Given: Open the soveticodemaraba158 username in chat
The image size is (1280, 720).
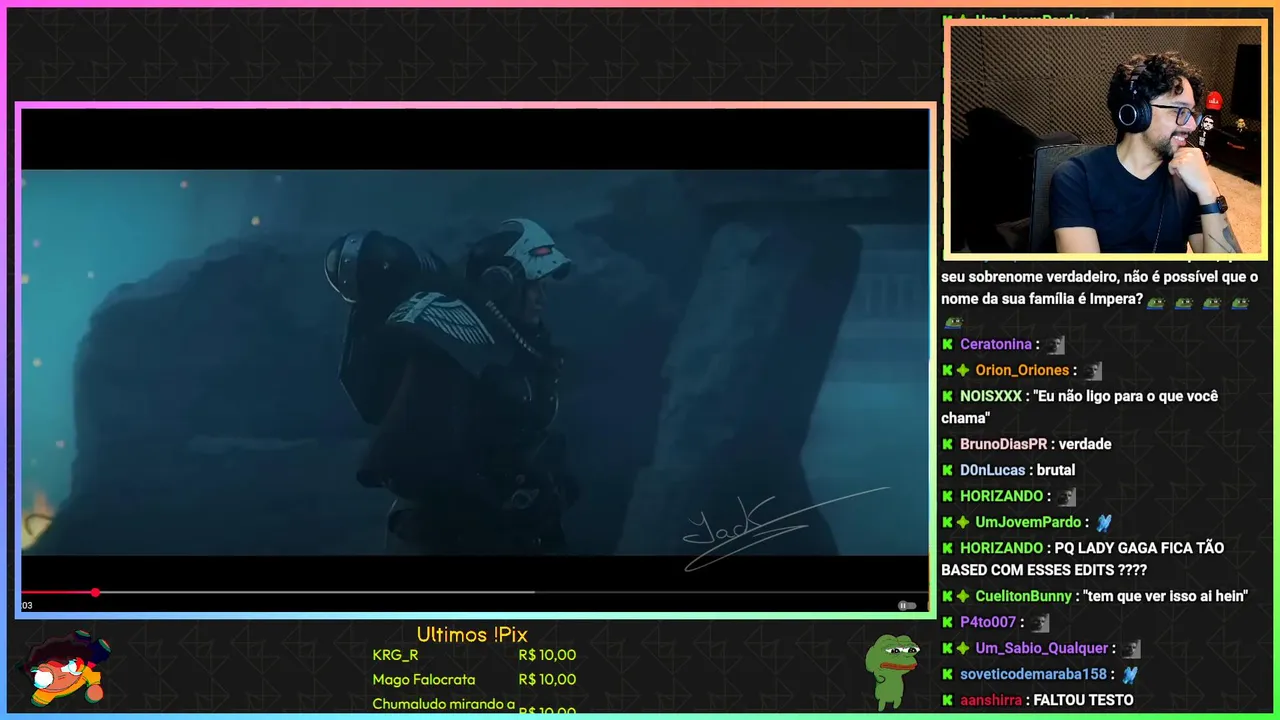Looking at the screenshot, I should pyautogui.click(x=1033, y=674).
